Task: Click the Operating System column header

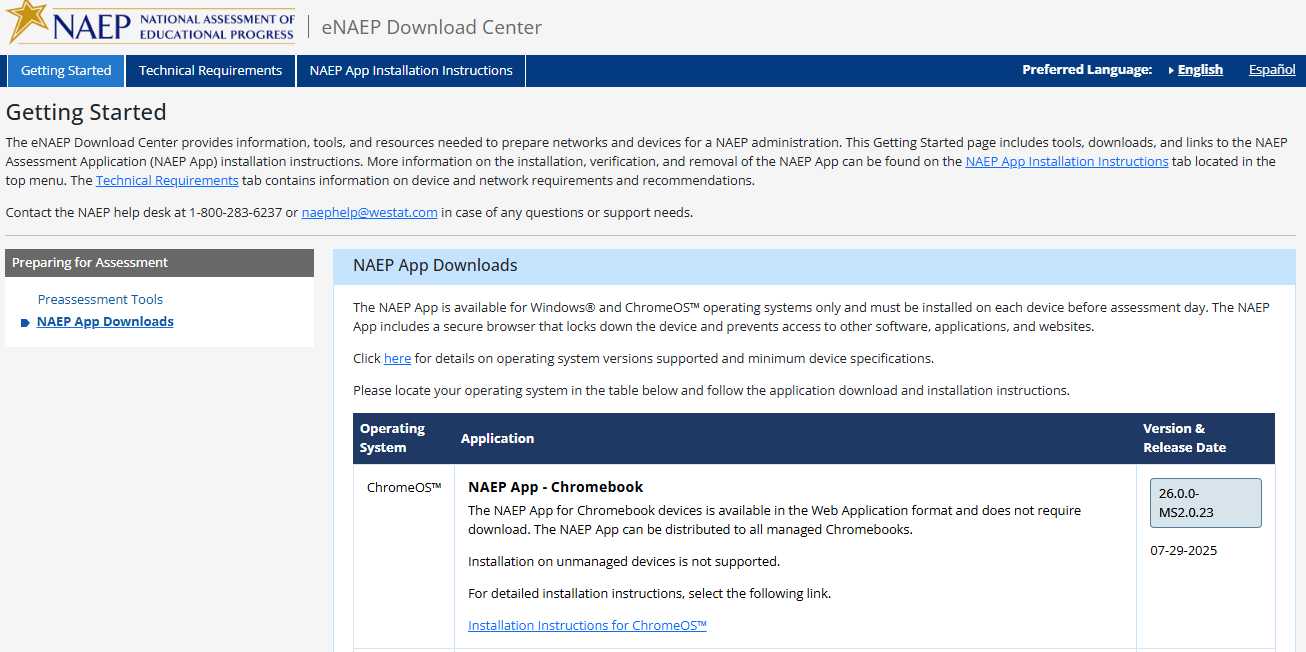Action: coord(392,438)
